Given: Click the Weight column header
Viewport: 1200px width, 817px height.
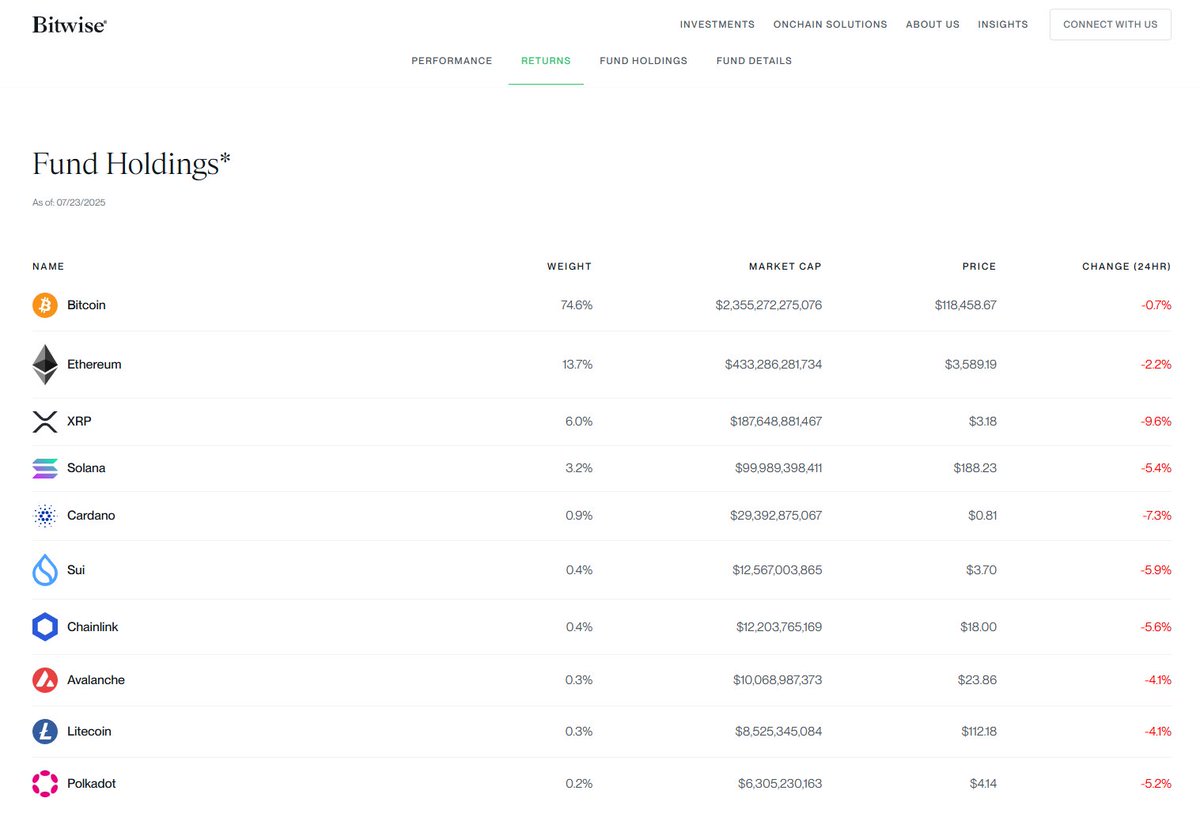Looking at the screenshot, I should (569, 267).
